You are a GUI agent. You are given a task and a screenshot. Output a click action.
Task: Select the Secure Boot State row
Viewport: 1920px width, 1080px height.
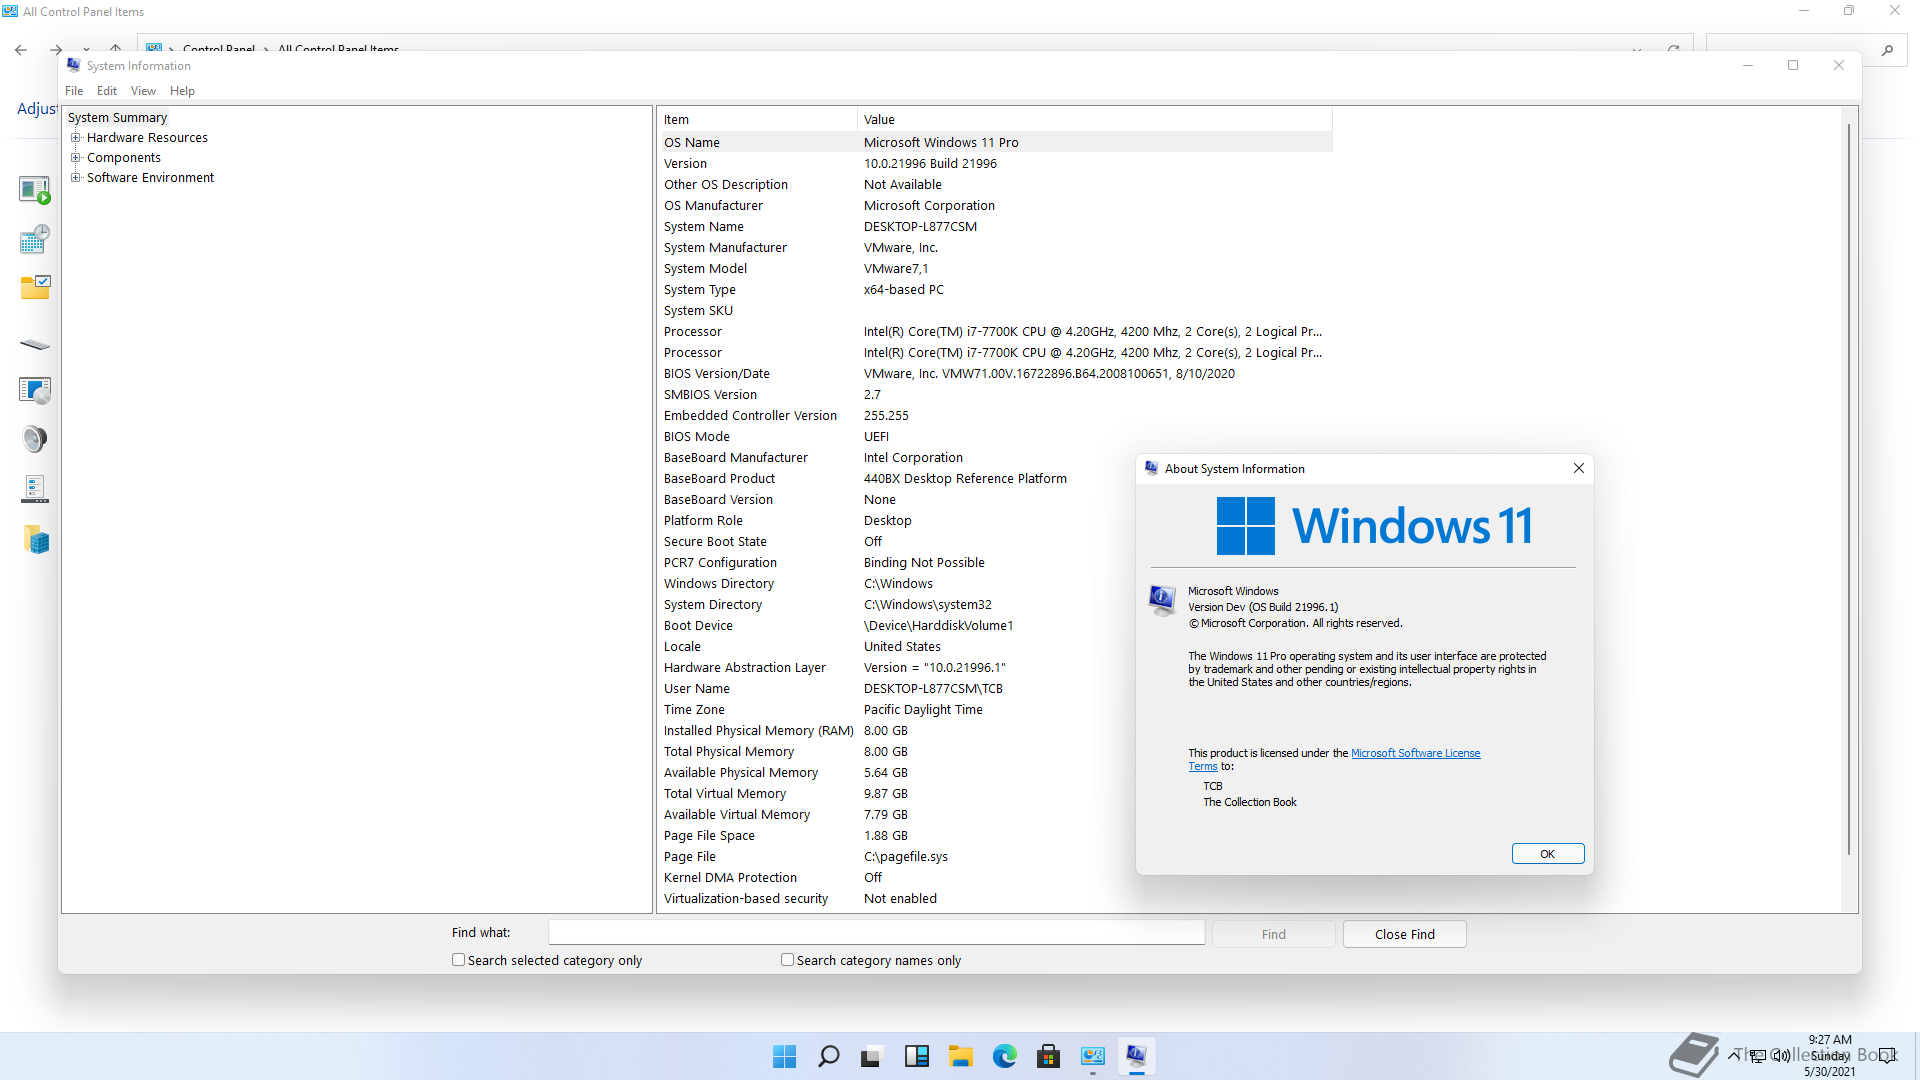click(996, 542)
